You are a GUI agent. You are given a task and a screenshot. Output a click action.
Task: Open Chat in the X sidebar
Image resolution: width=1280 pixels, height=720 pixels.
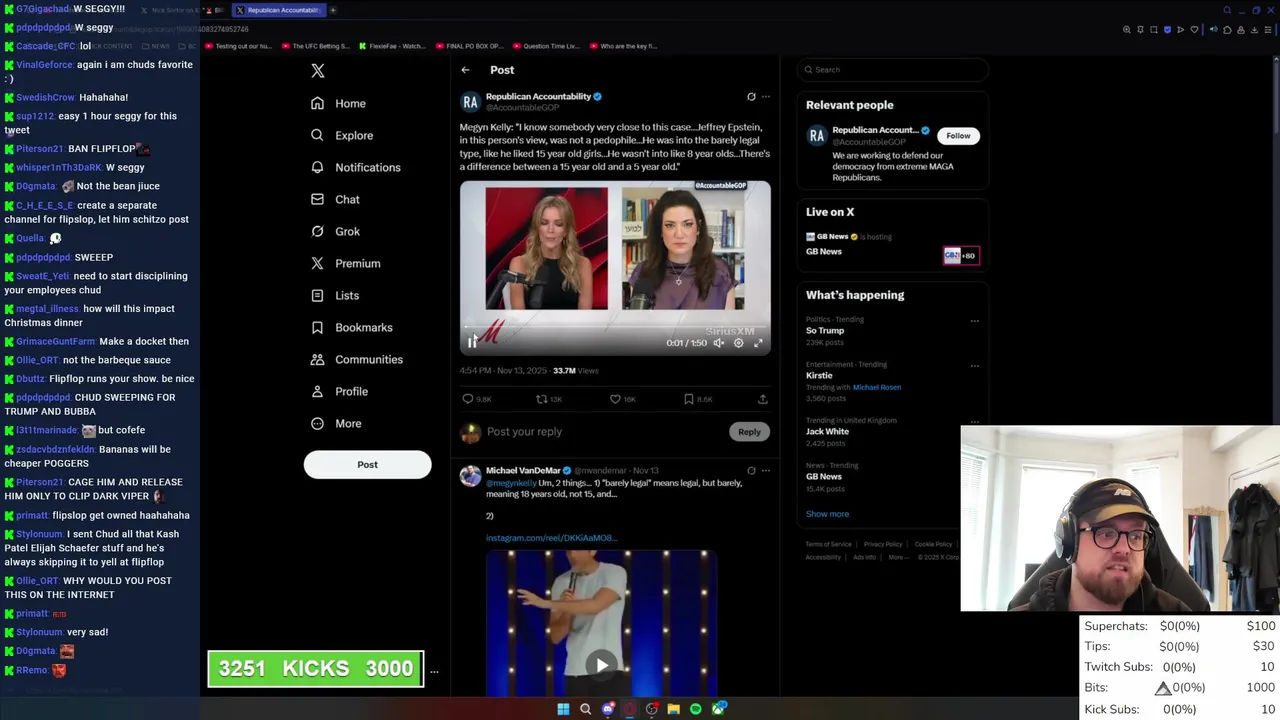335,199
